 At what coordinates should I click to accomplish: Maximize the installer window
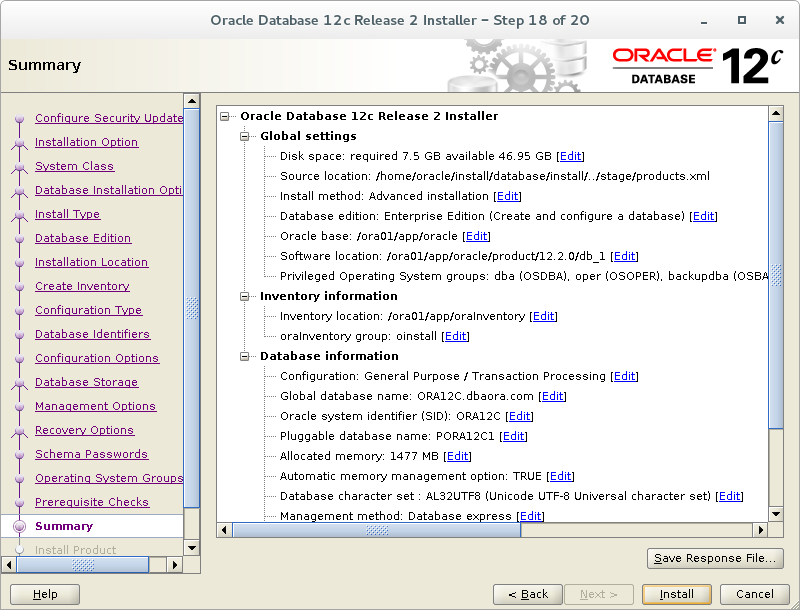tap(742, 20)
